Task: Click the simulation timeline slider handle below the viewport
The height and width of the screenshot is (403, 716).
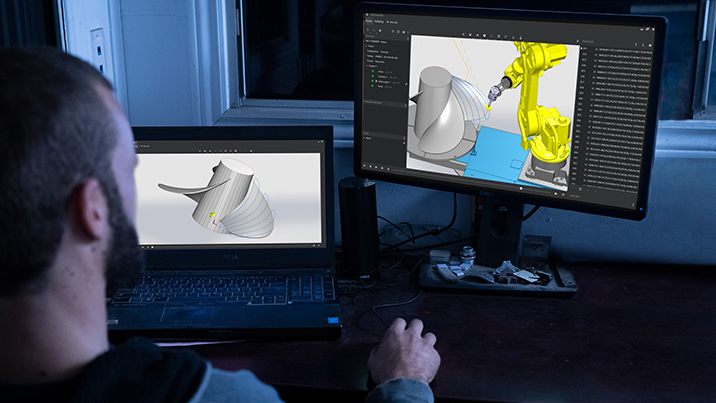Action: (521, 188)
